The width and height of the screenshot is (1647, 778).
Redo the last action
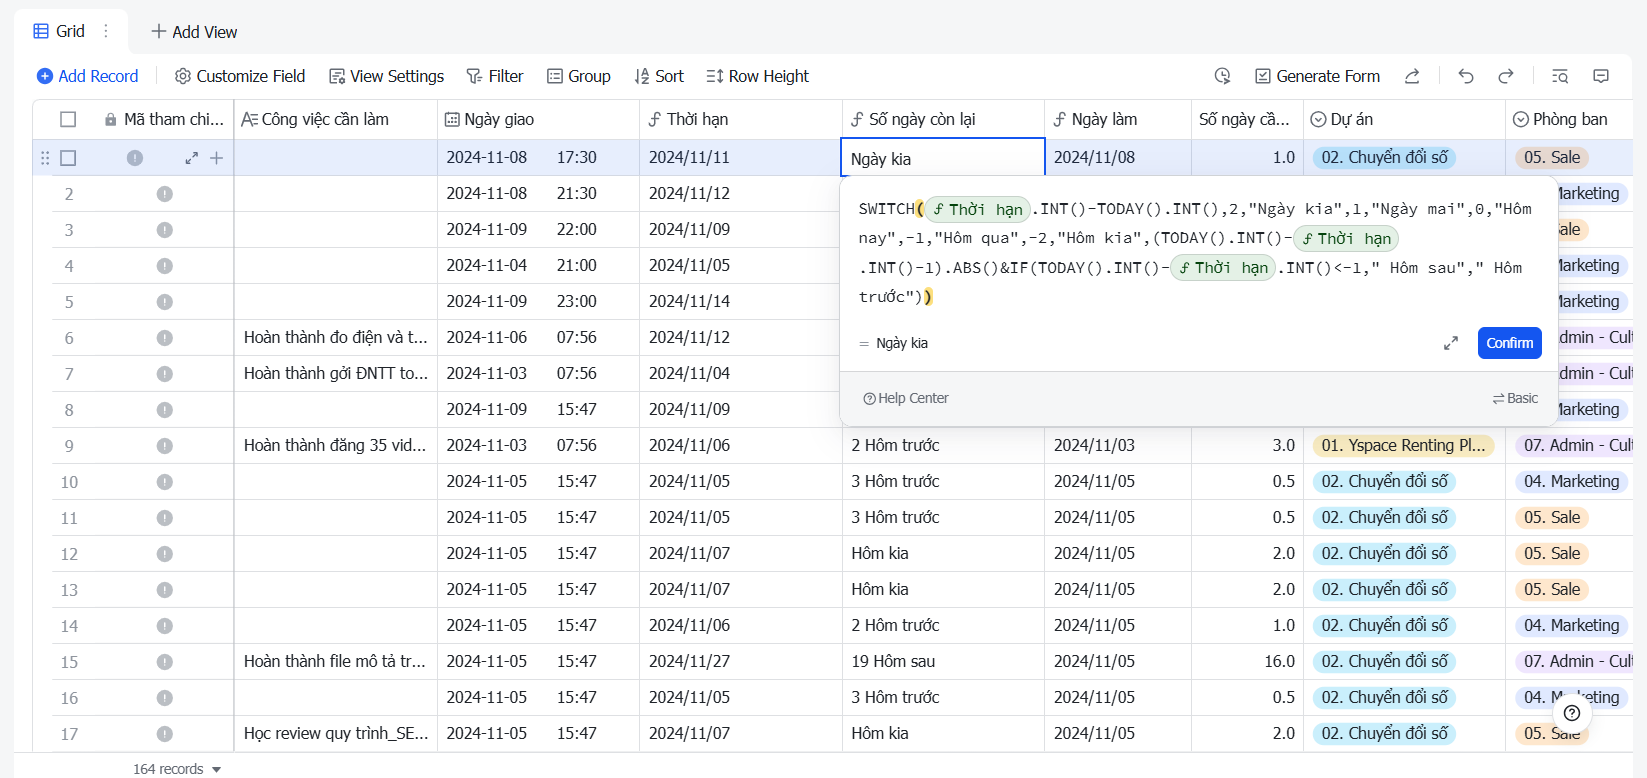tap(1506, 76)
